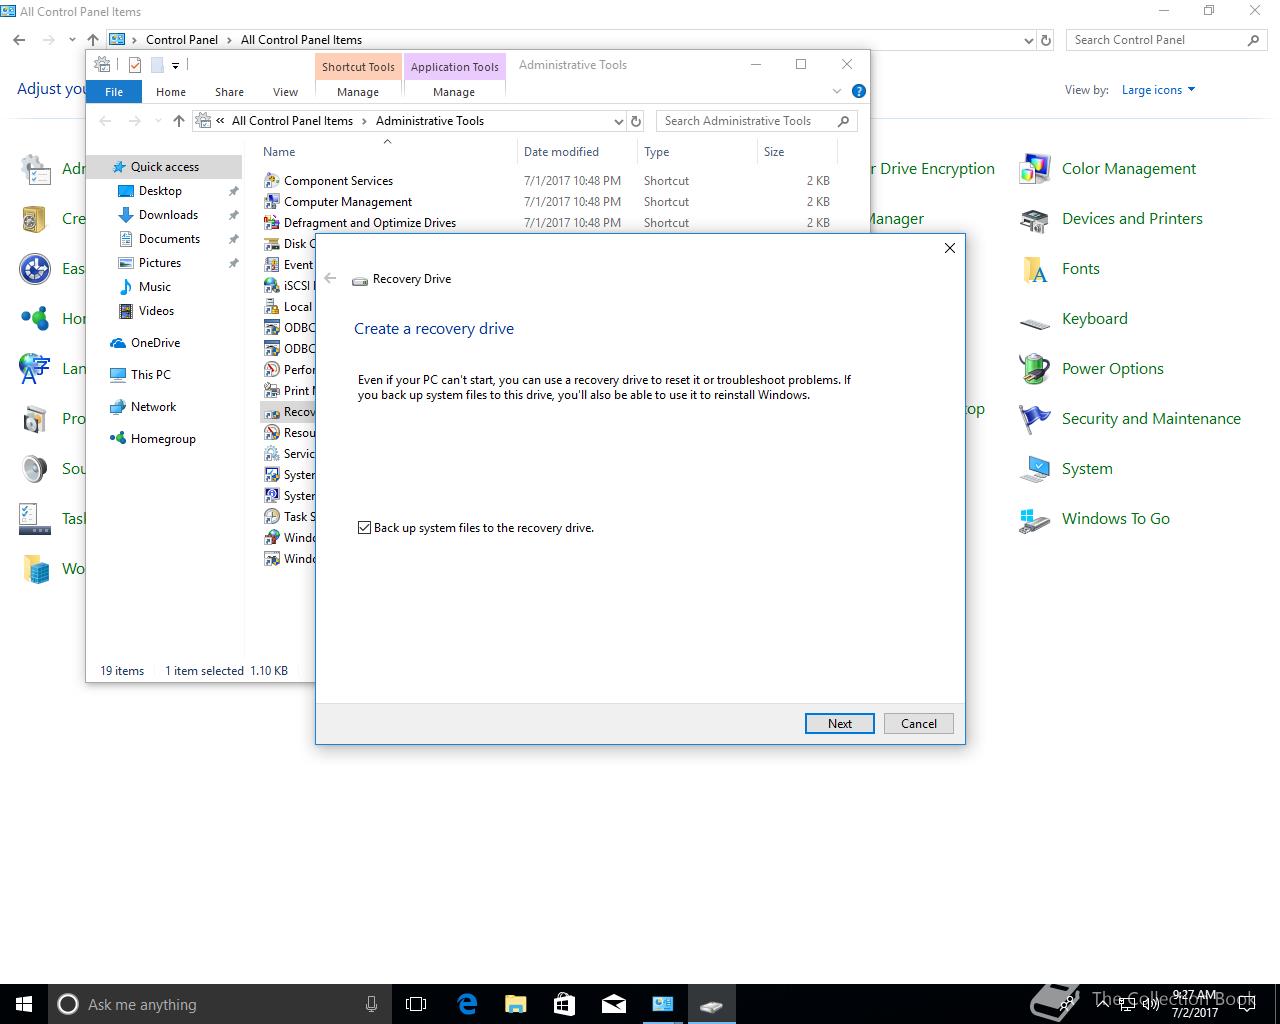The height and width of the screenshot is (1024, 1280).
Task: Click the Recovery Drive back arrow
Action: tap(330, 279)
